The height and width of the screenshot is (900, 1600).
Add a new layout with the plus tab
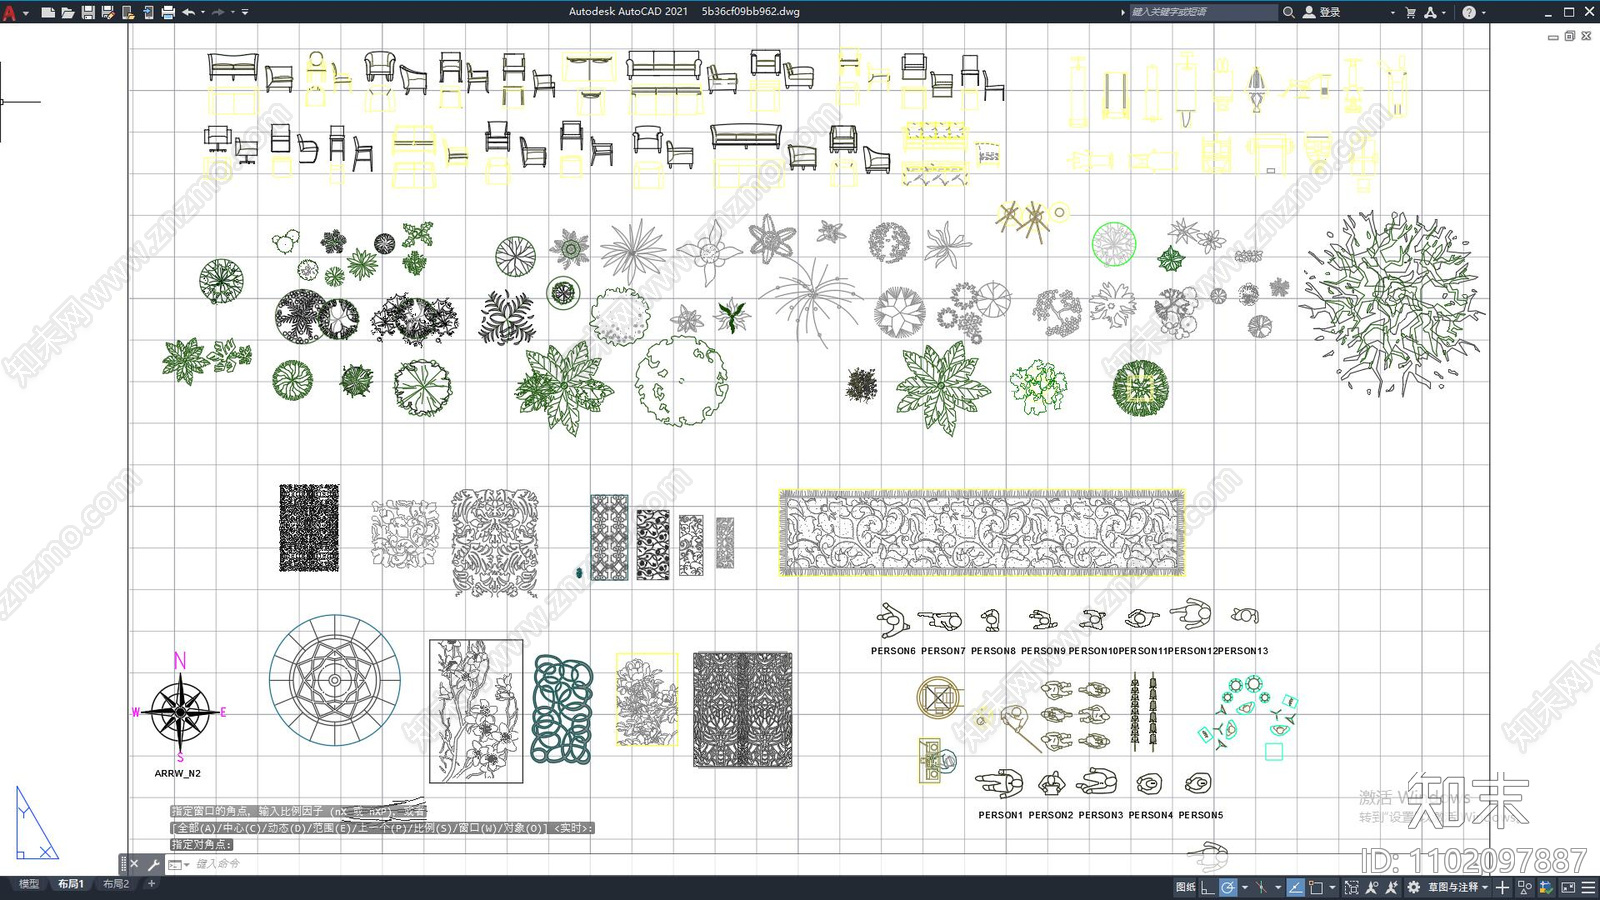click(x=152, y=884)
